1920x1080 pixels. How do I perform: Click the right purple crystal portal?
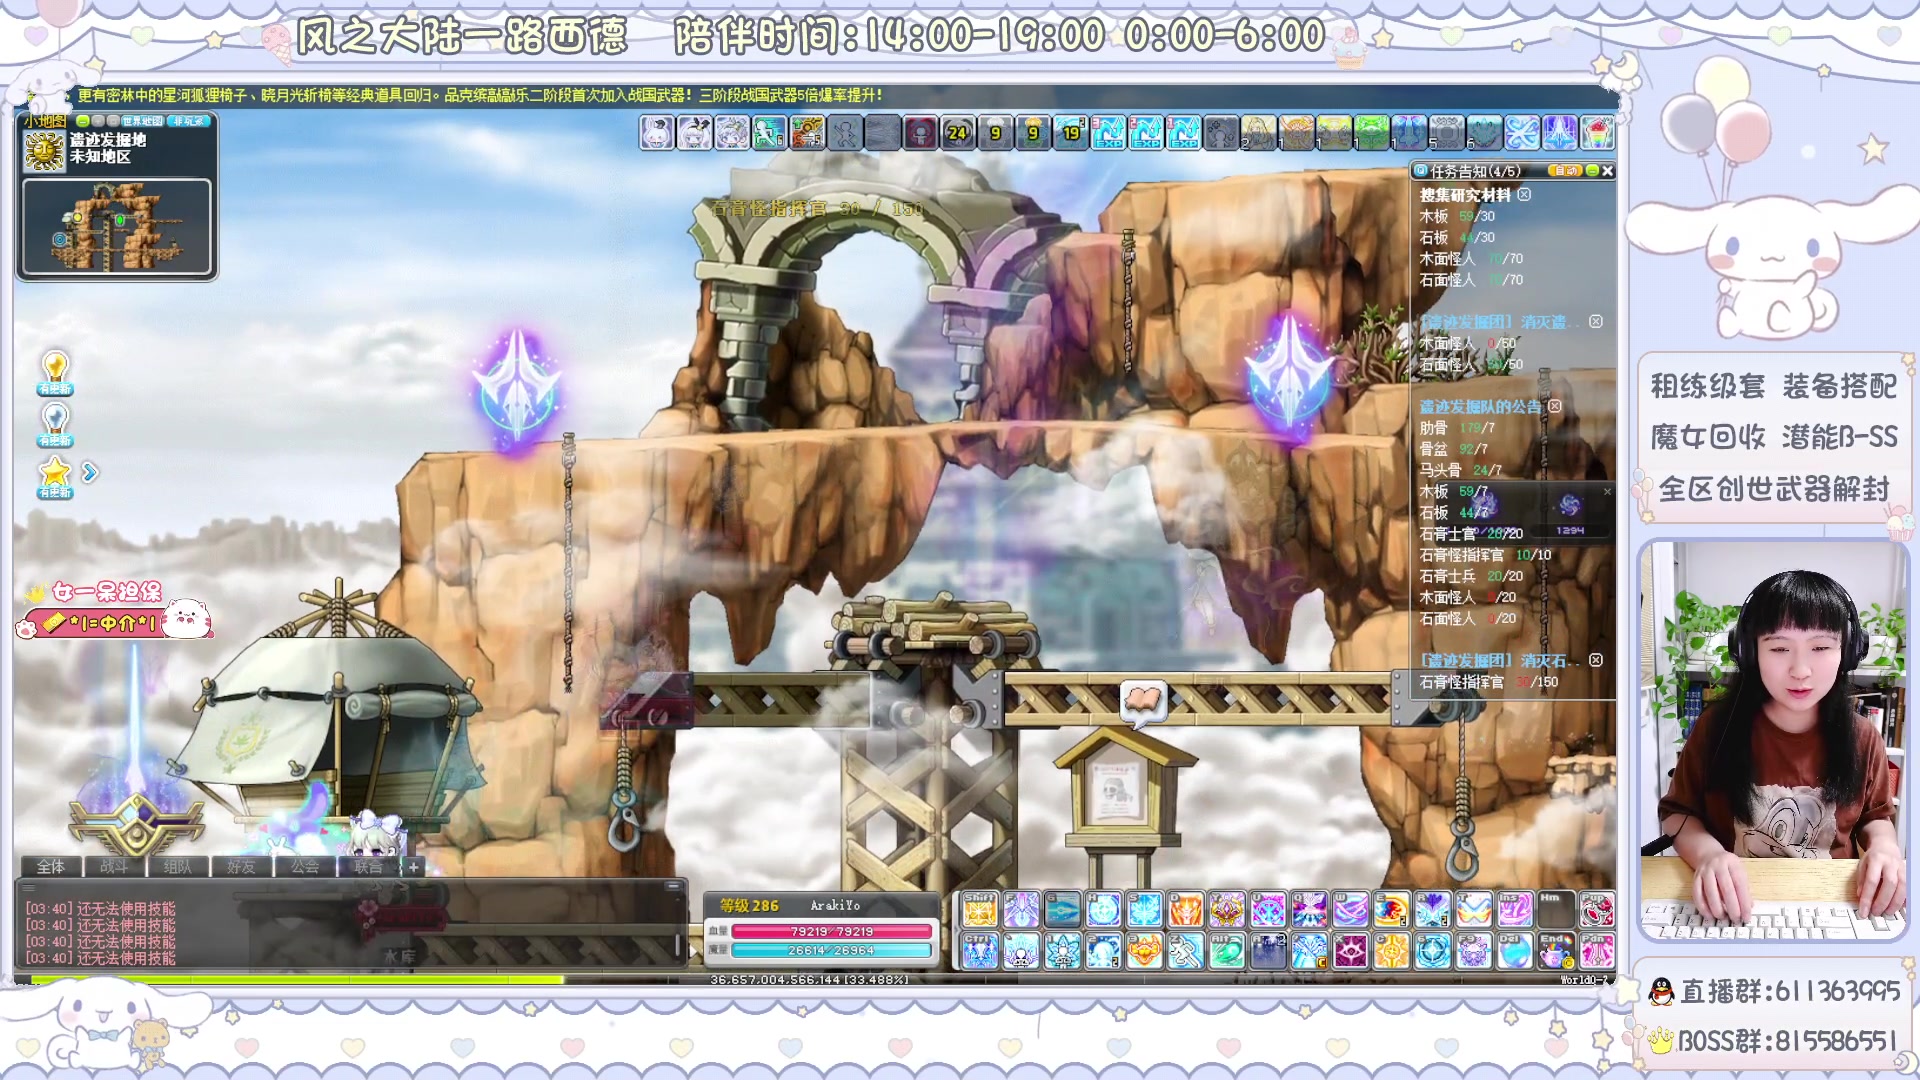[x=1289, y=378]
